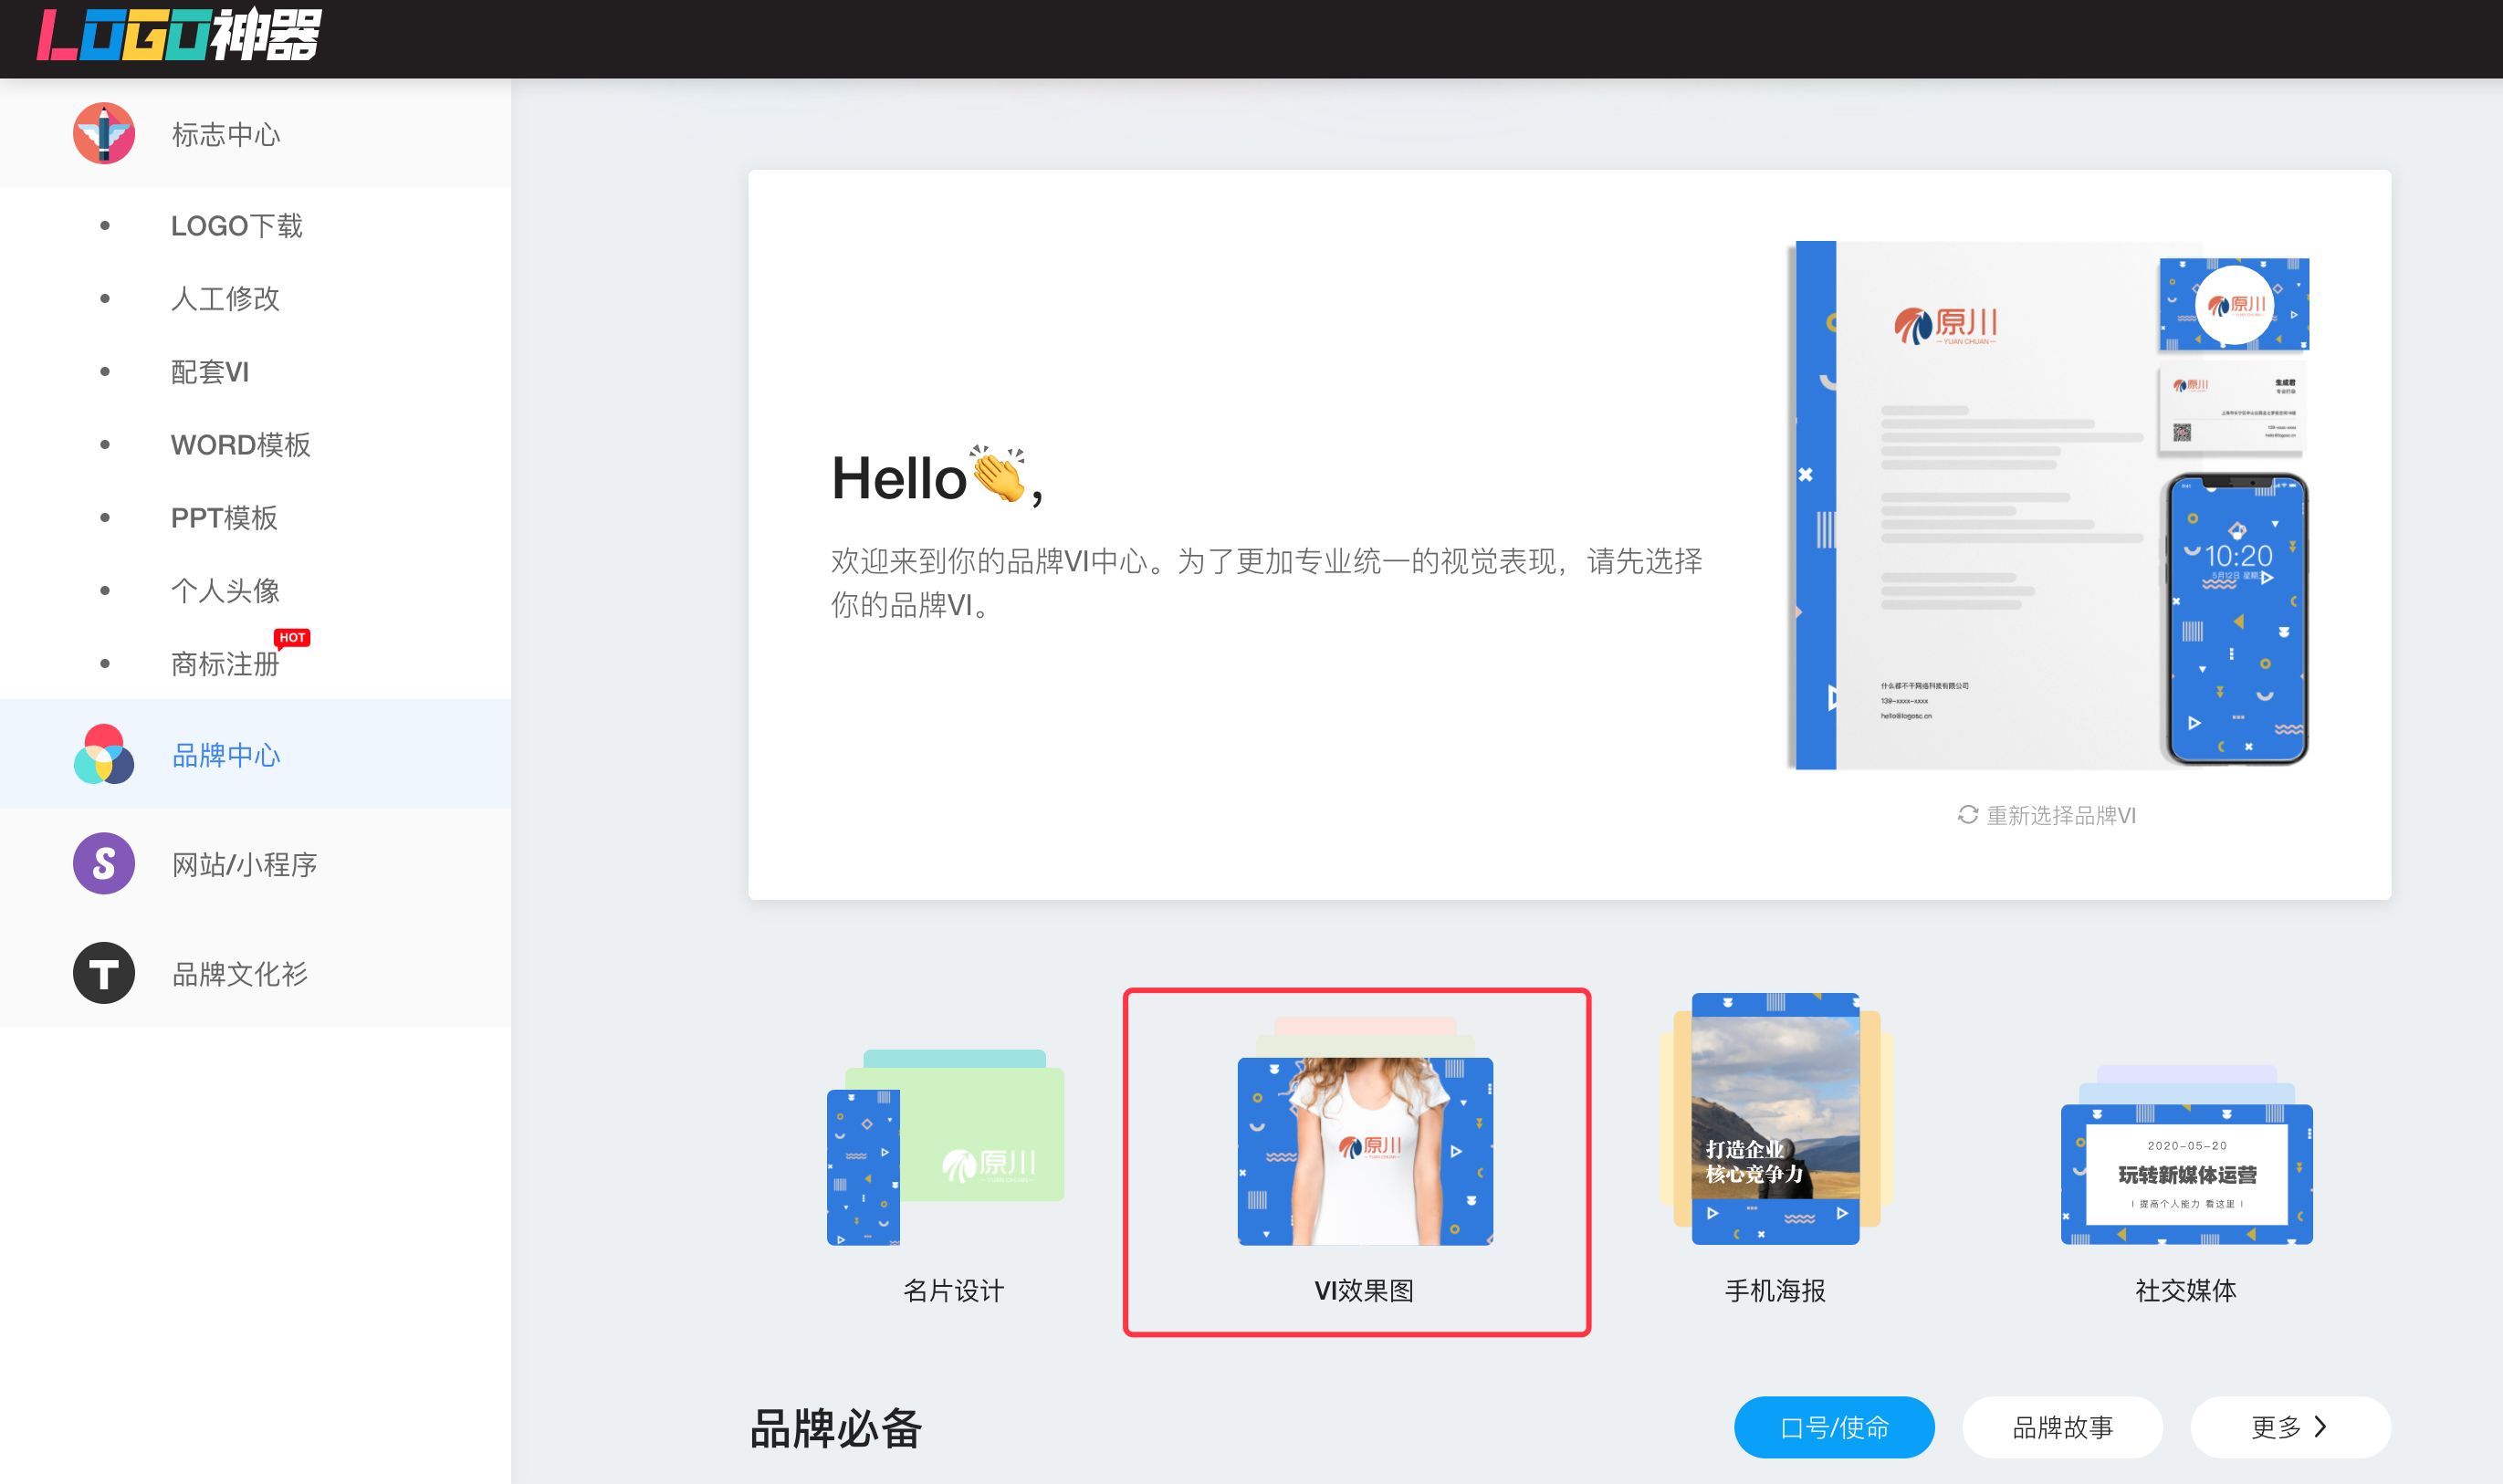Open the 手机海报 poster thumbnail

pos(1775,1120)
